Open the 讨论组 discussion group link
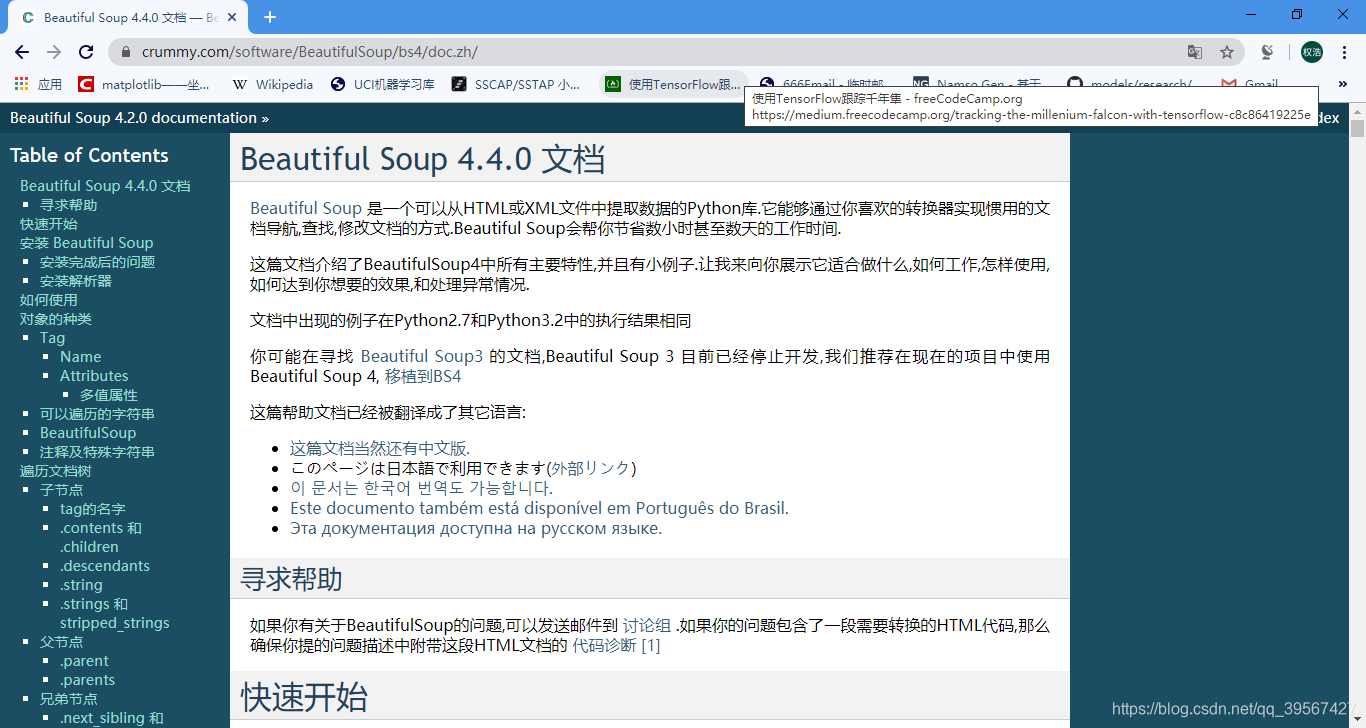Image resolution: width=1366 pixels, height=728 pixels. pyautogui.click(x=647, y=626)
